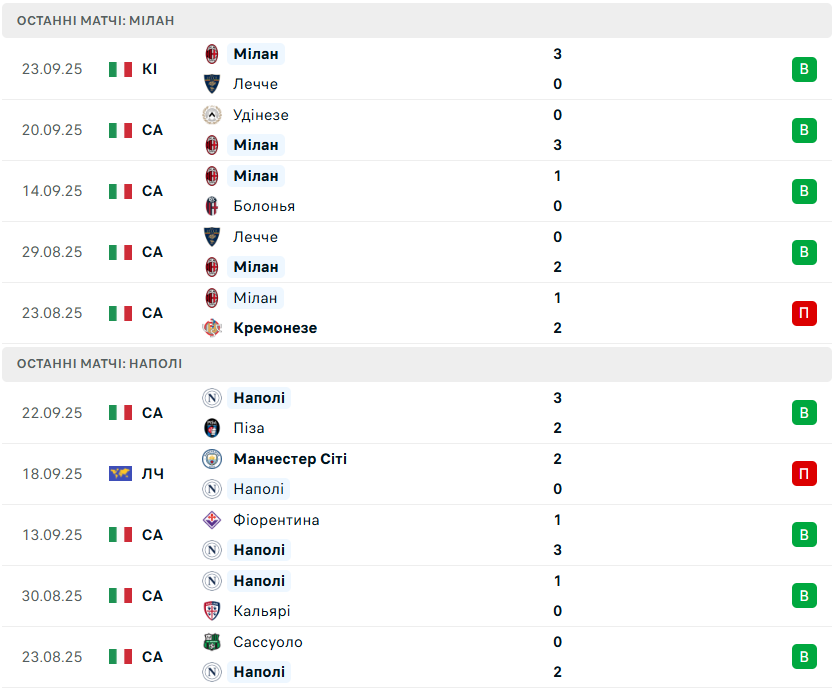Open the Кальярі team link

(261, 611)
